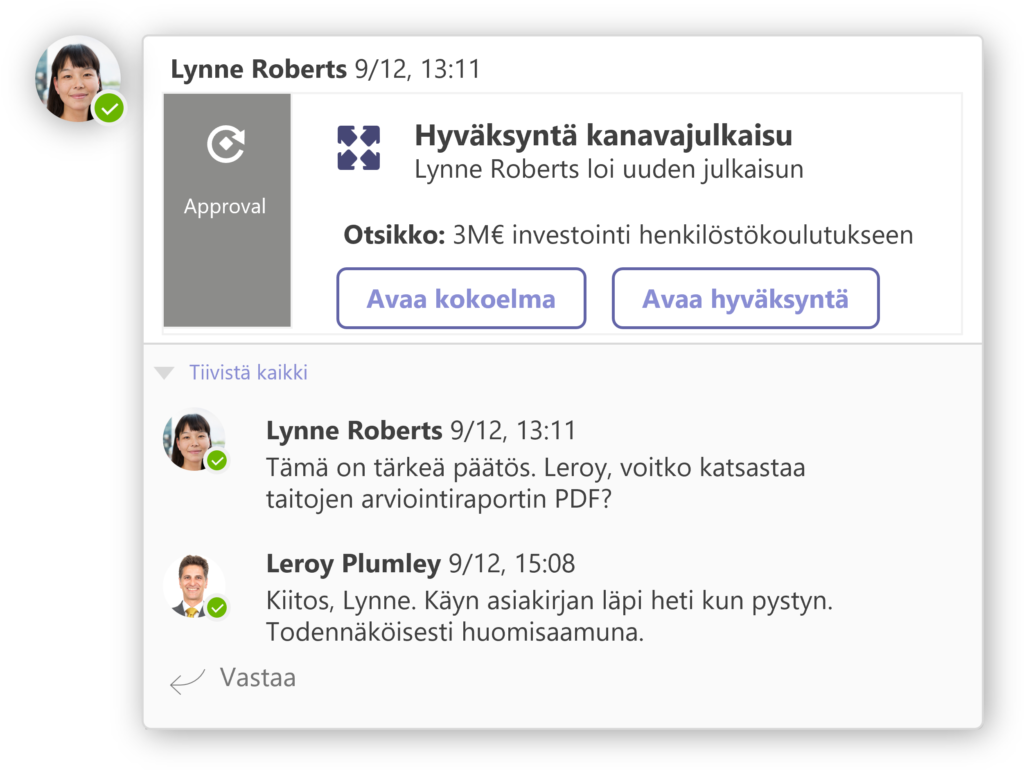Viewport: 1024px width, 770px height.
Task: Click Lynne Roberts' large profile picture
Action: click(76, 80)
